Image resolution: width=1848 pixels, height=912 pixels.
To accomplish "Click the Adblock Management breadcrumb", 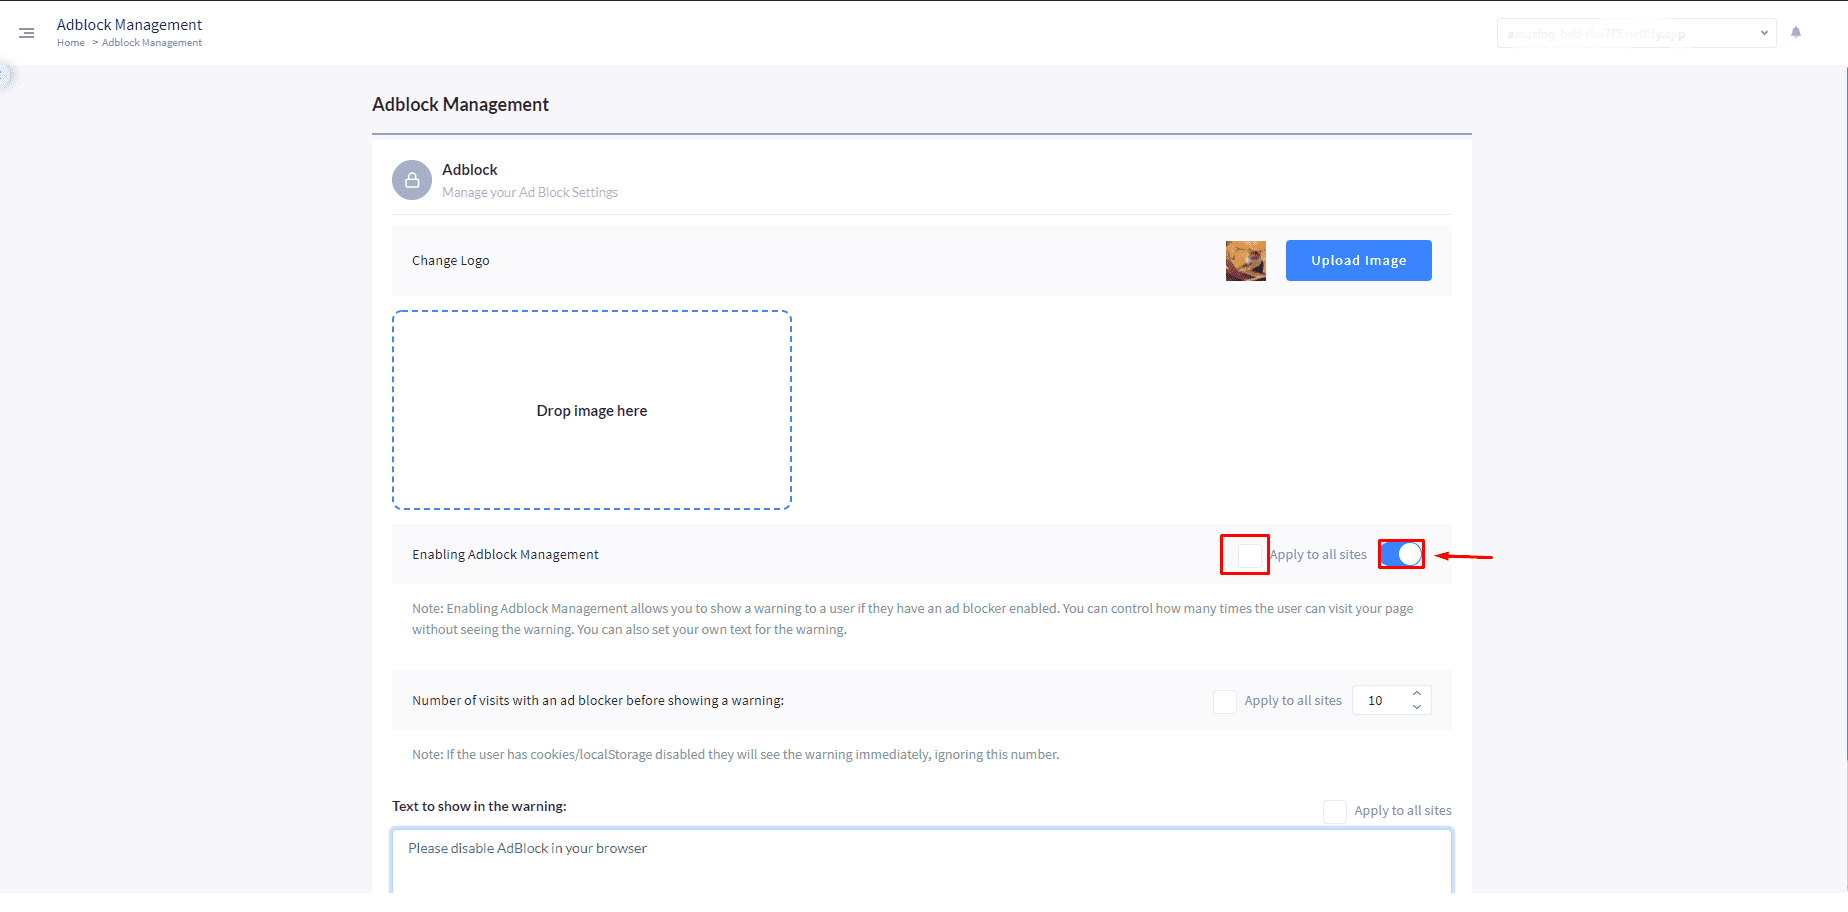I will pos(152,43).
